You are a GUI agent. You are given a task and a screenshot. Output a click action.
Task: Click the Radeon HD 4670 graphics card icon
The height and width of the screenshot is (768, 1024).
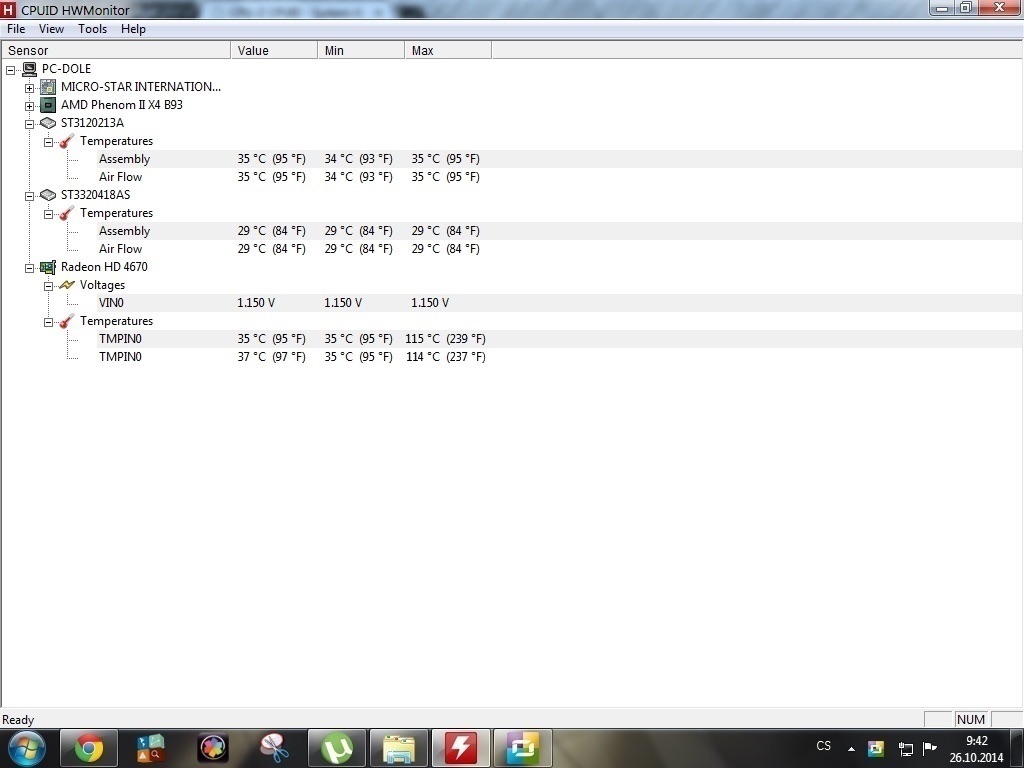click(48, 266)
